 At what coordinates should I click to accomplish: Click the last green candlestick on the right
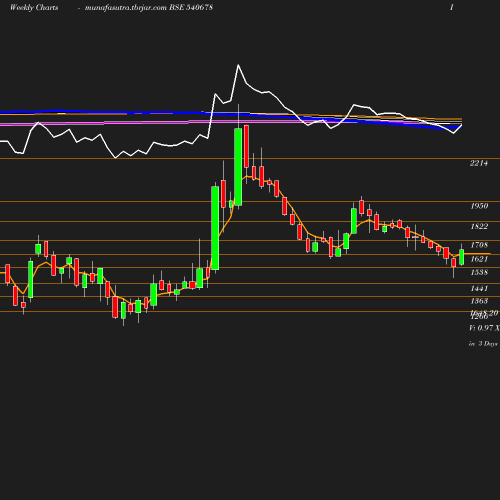[x=462, y=257]
